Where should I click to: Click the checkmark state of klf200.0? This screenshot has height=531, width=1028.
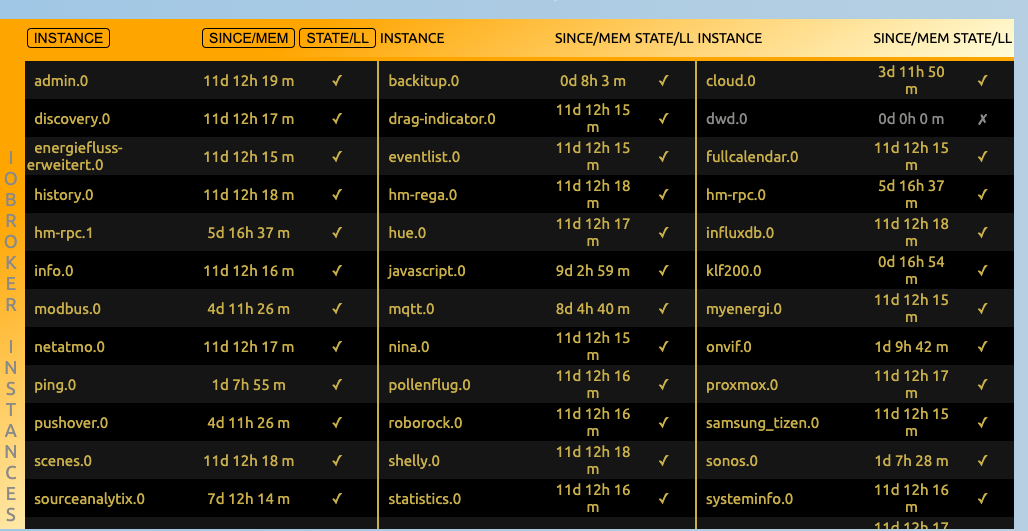coord(982,271)
